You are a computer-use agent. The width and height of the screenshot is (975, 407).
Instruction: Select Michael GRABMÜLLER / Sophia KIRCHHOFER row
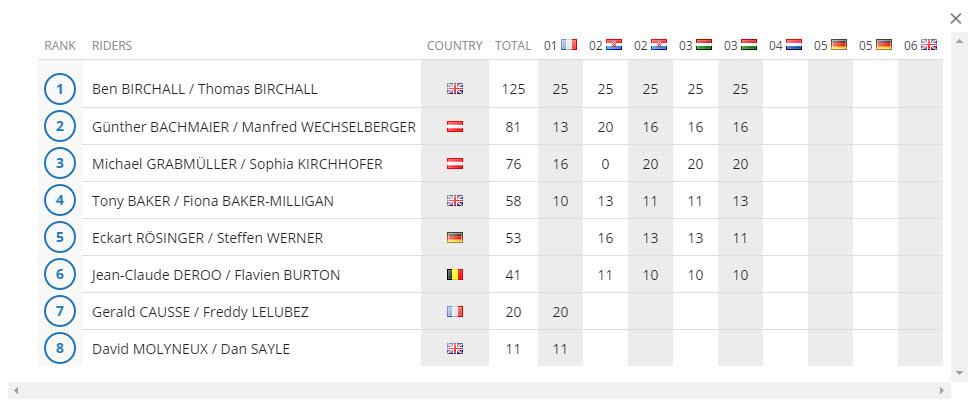tap(490, 163)
